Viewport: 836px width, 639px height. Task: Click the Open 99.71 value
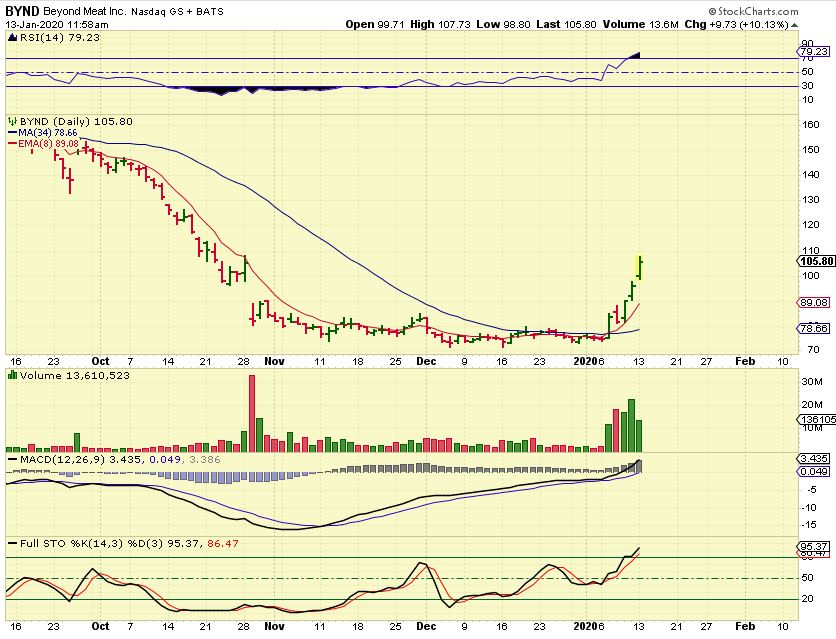coord(375,25)
